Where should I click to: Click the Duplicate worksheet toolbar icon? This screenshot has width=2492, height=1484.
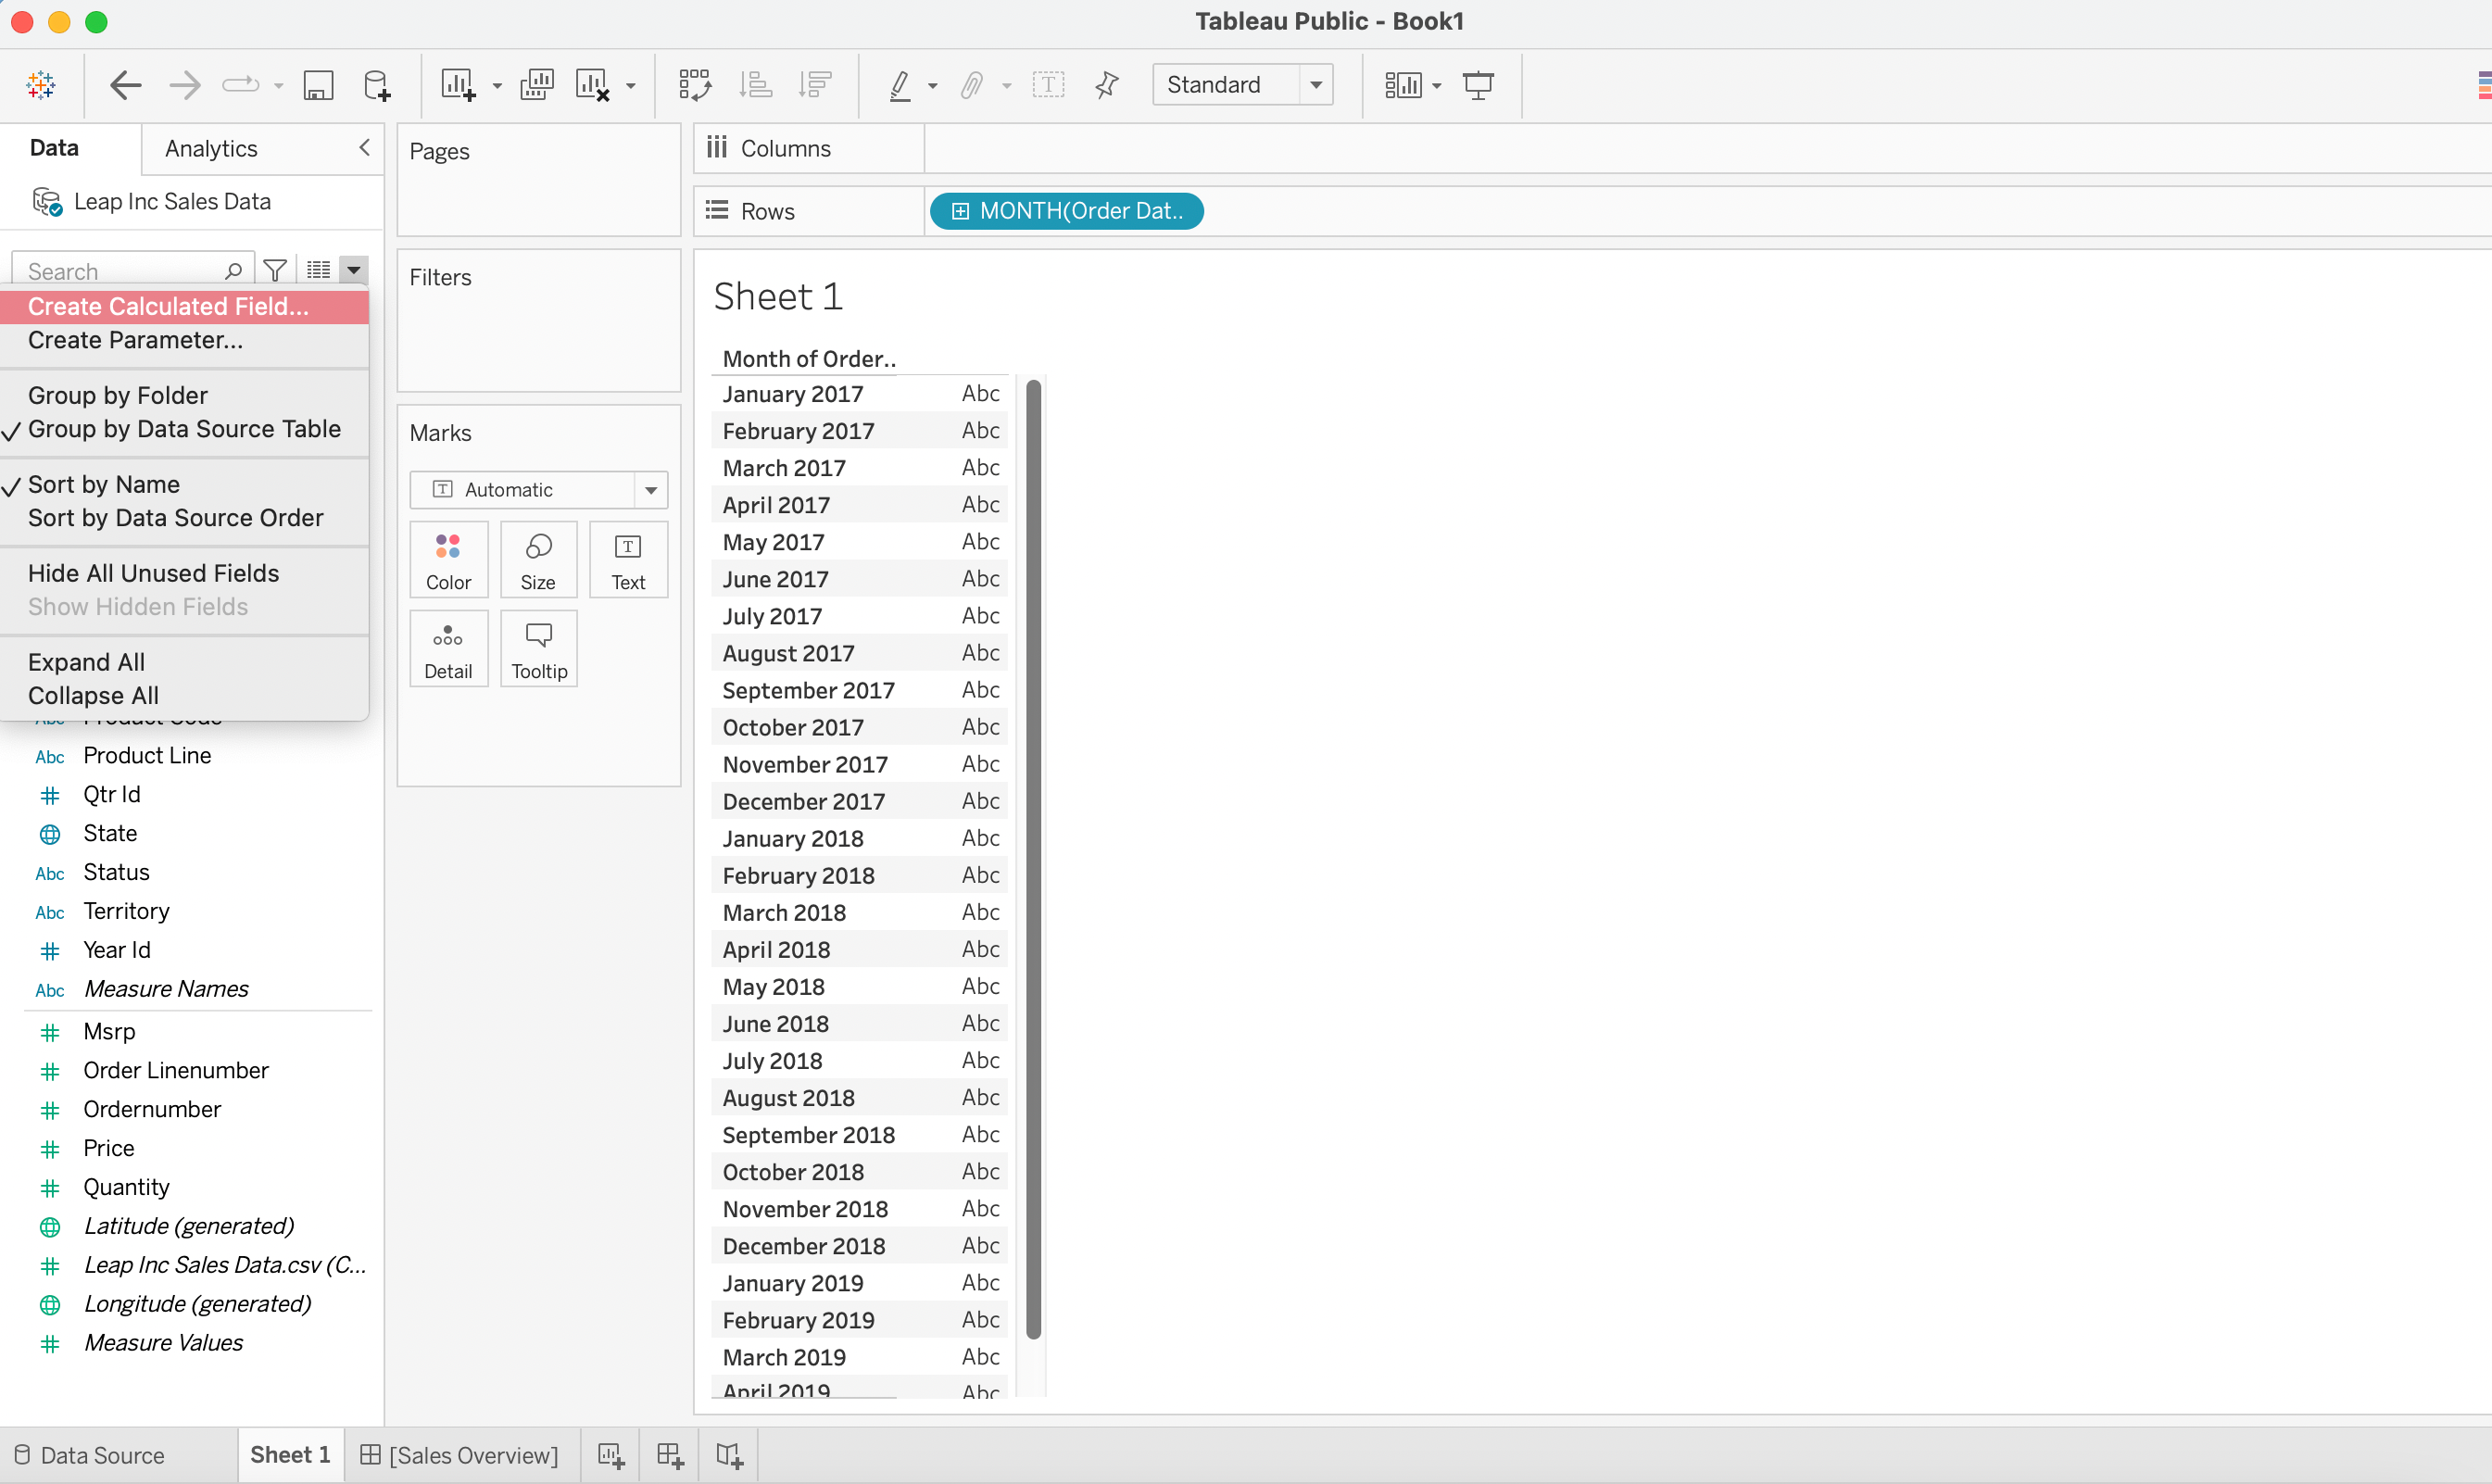(x=537, y=85)
